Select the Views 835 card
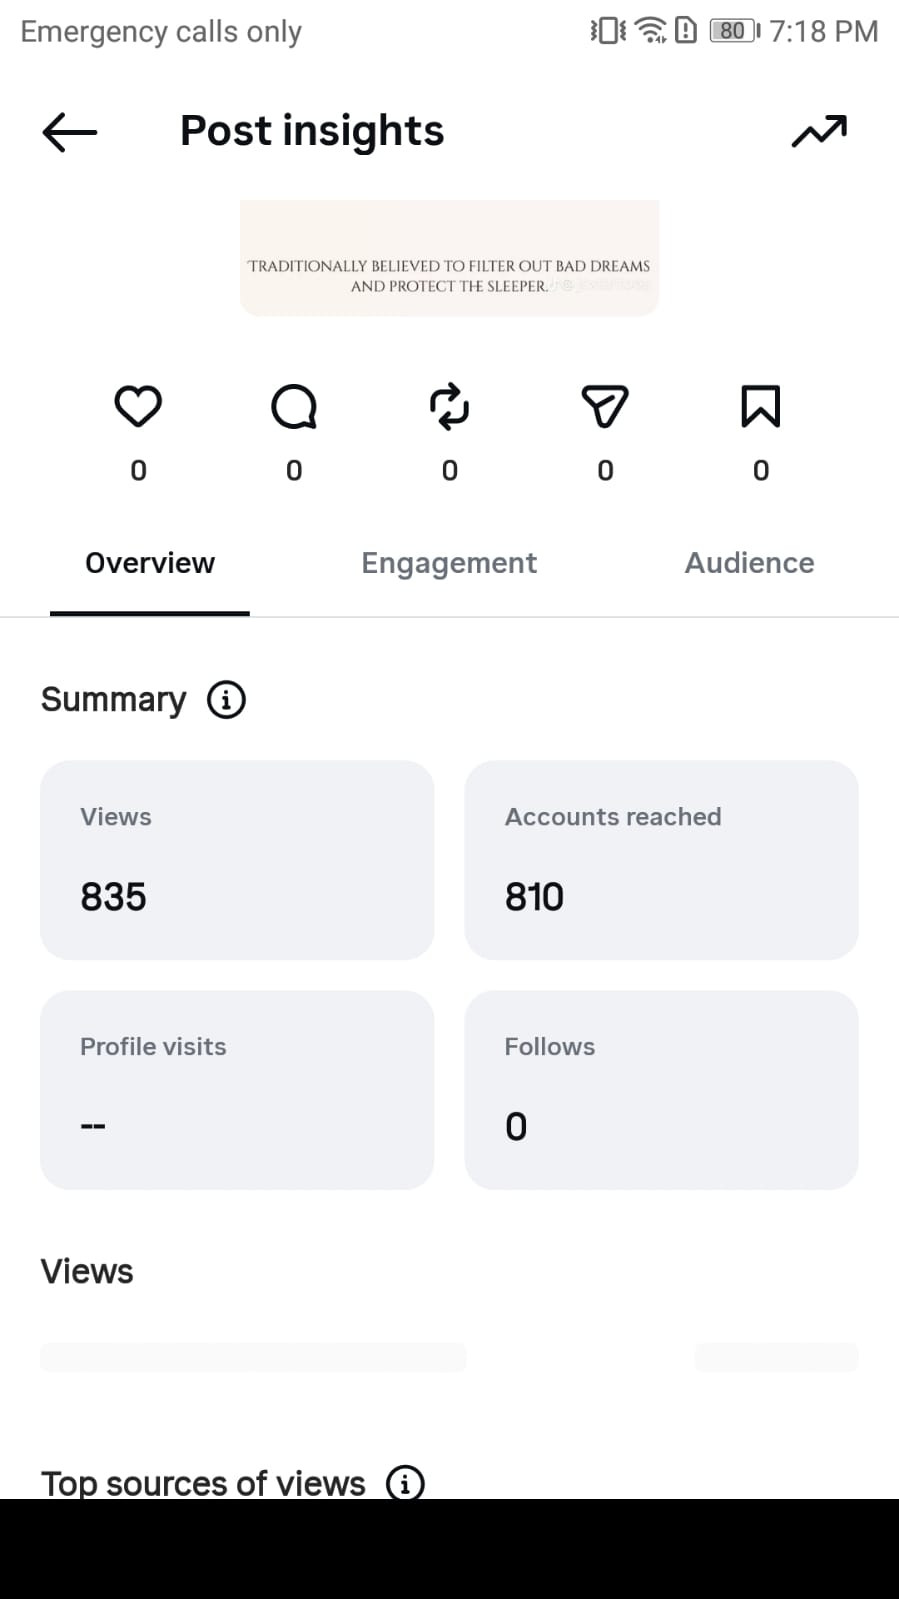 click(237, 860)
